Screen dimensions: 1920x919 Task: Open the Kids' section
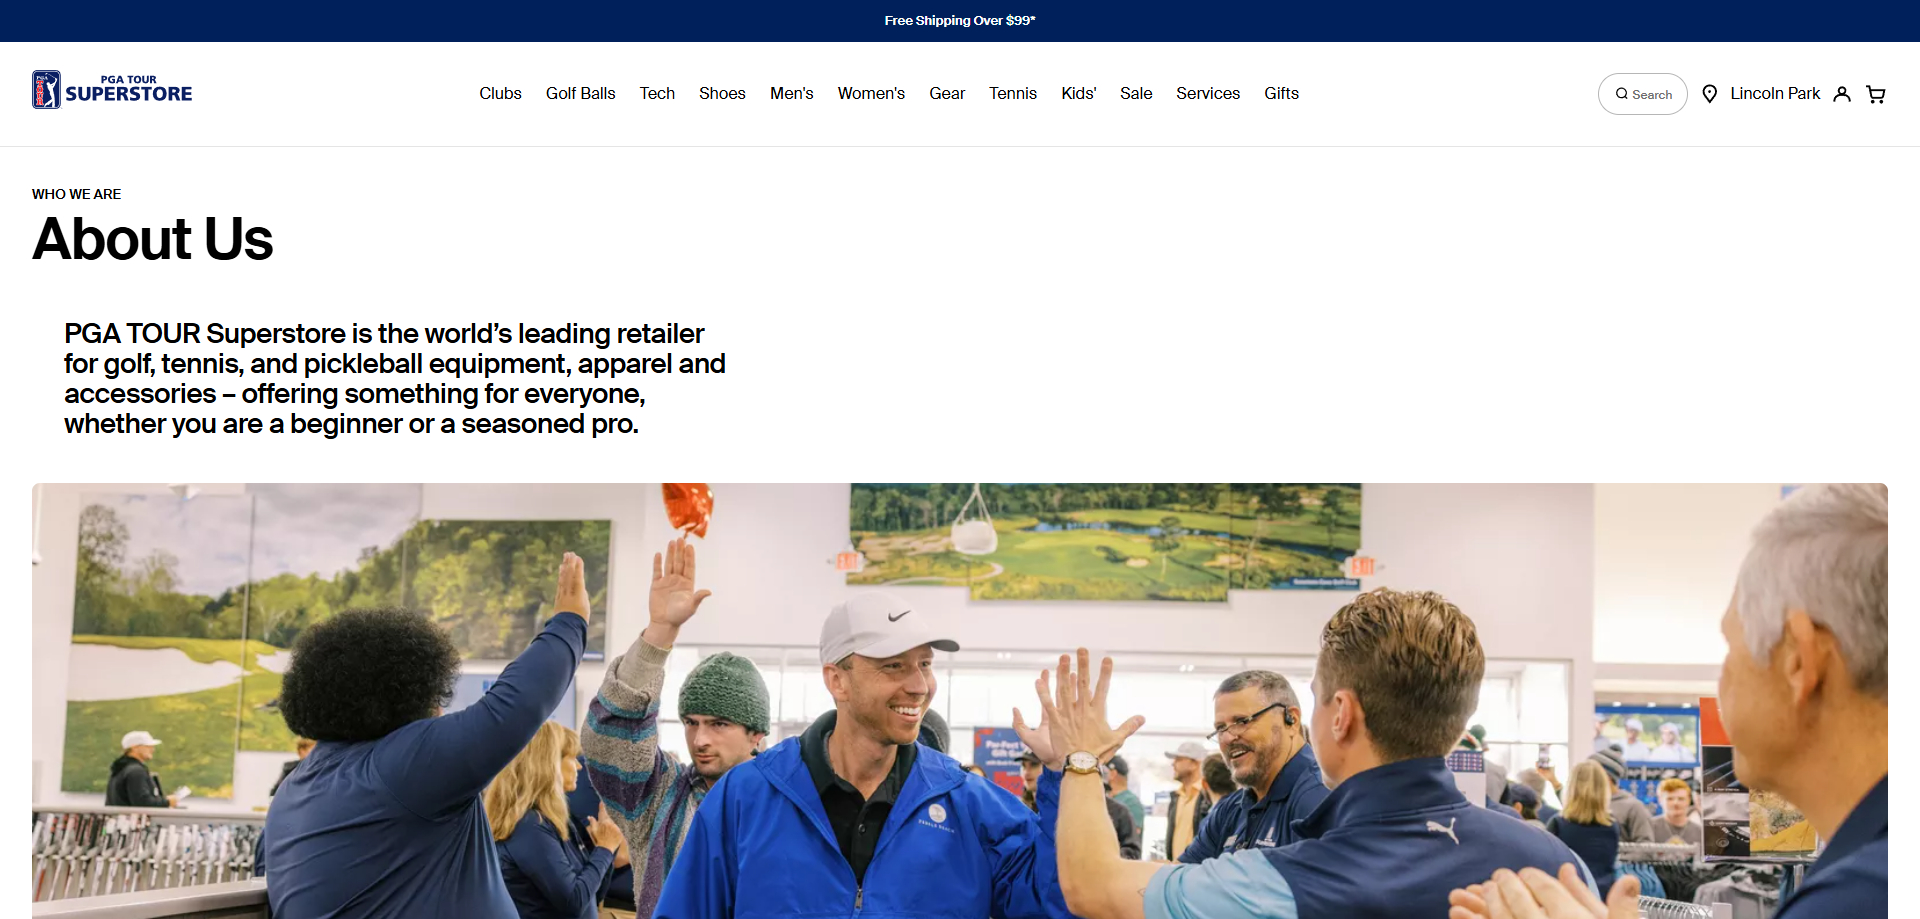pos(1078,93)
